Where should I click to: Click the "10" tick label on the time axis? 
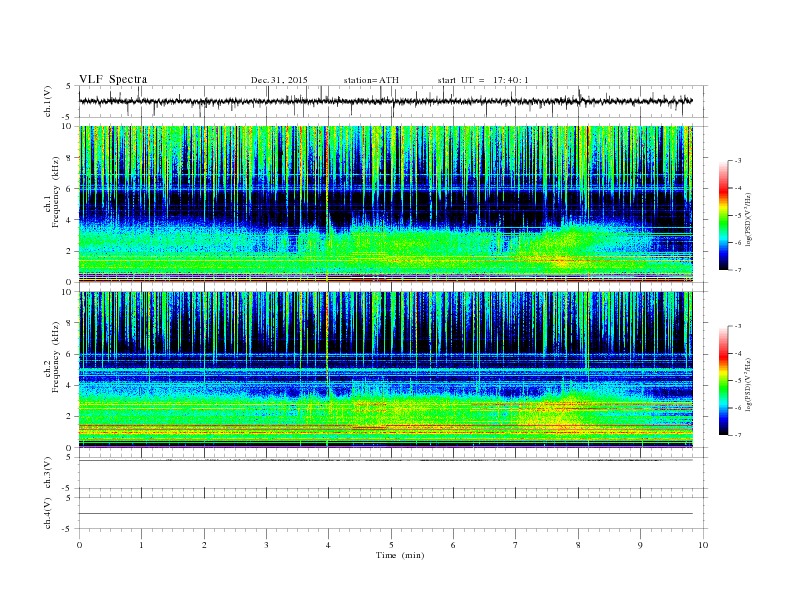703,545
